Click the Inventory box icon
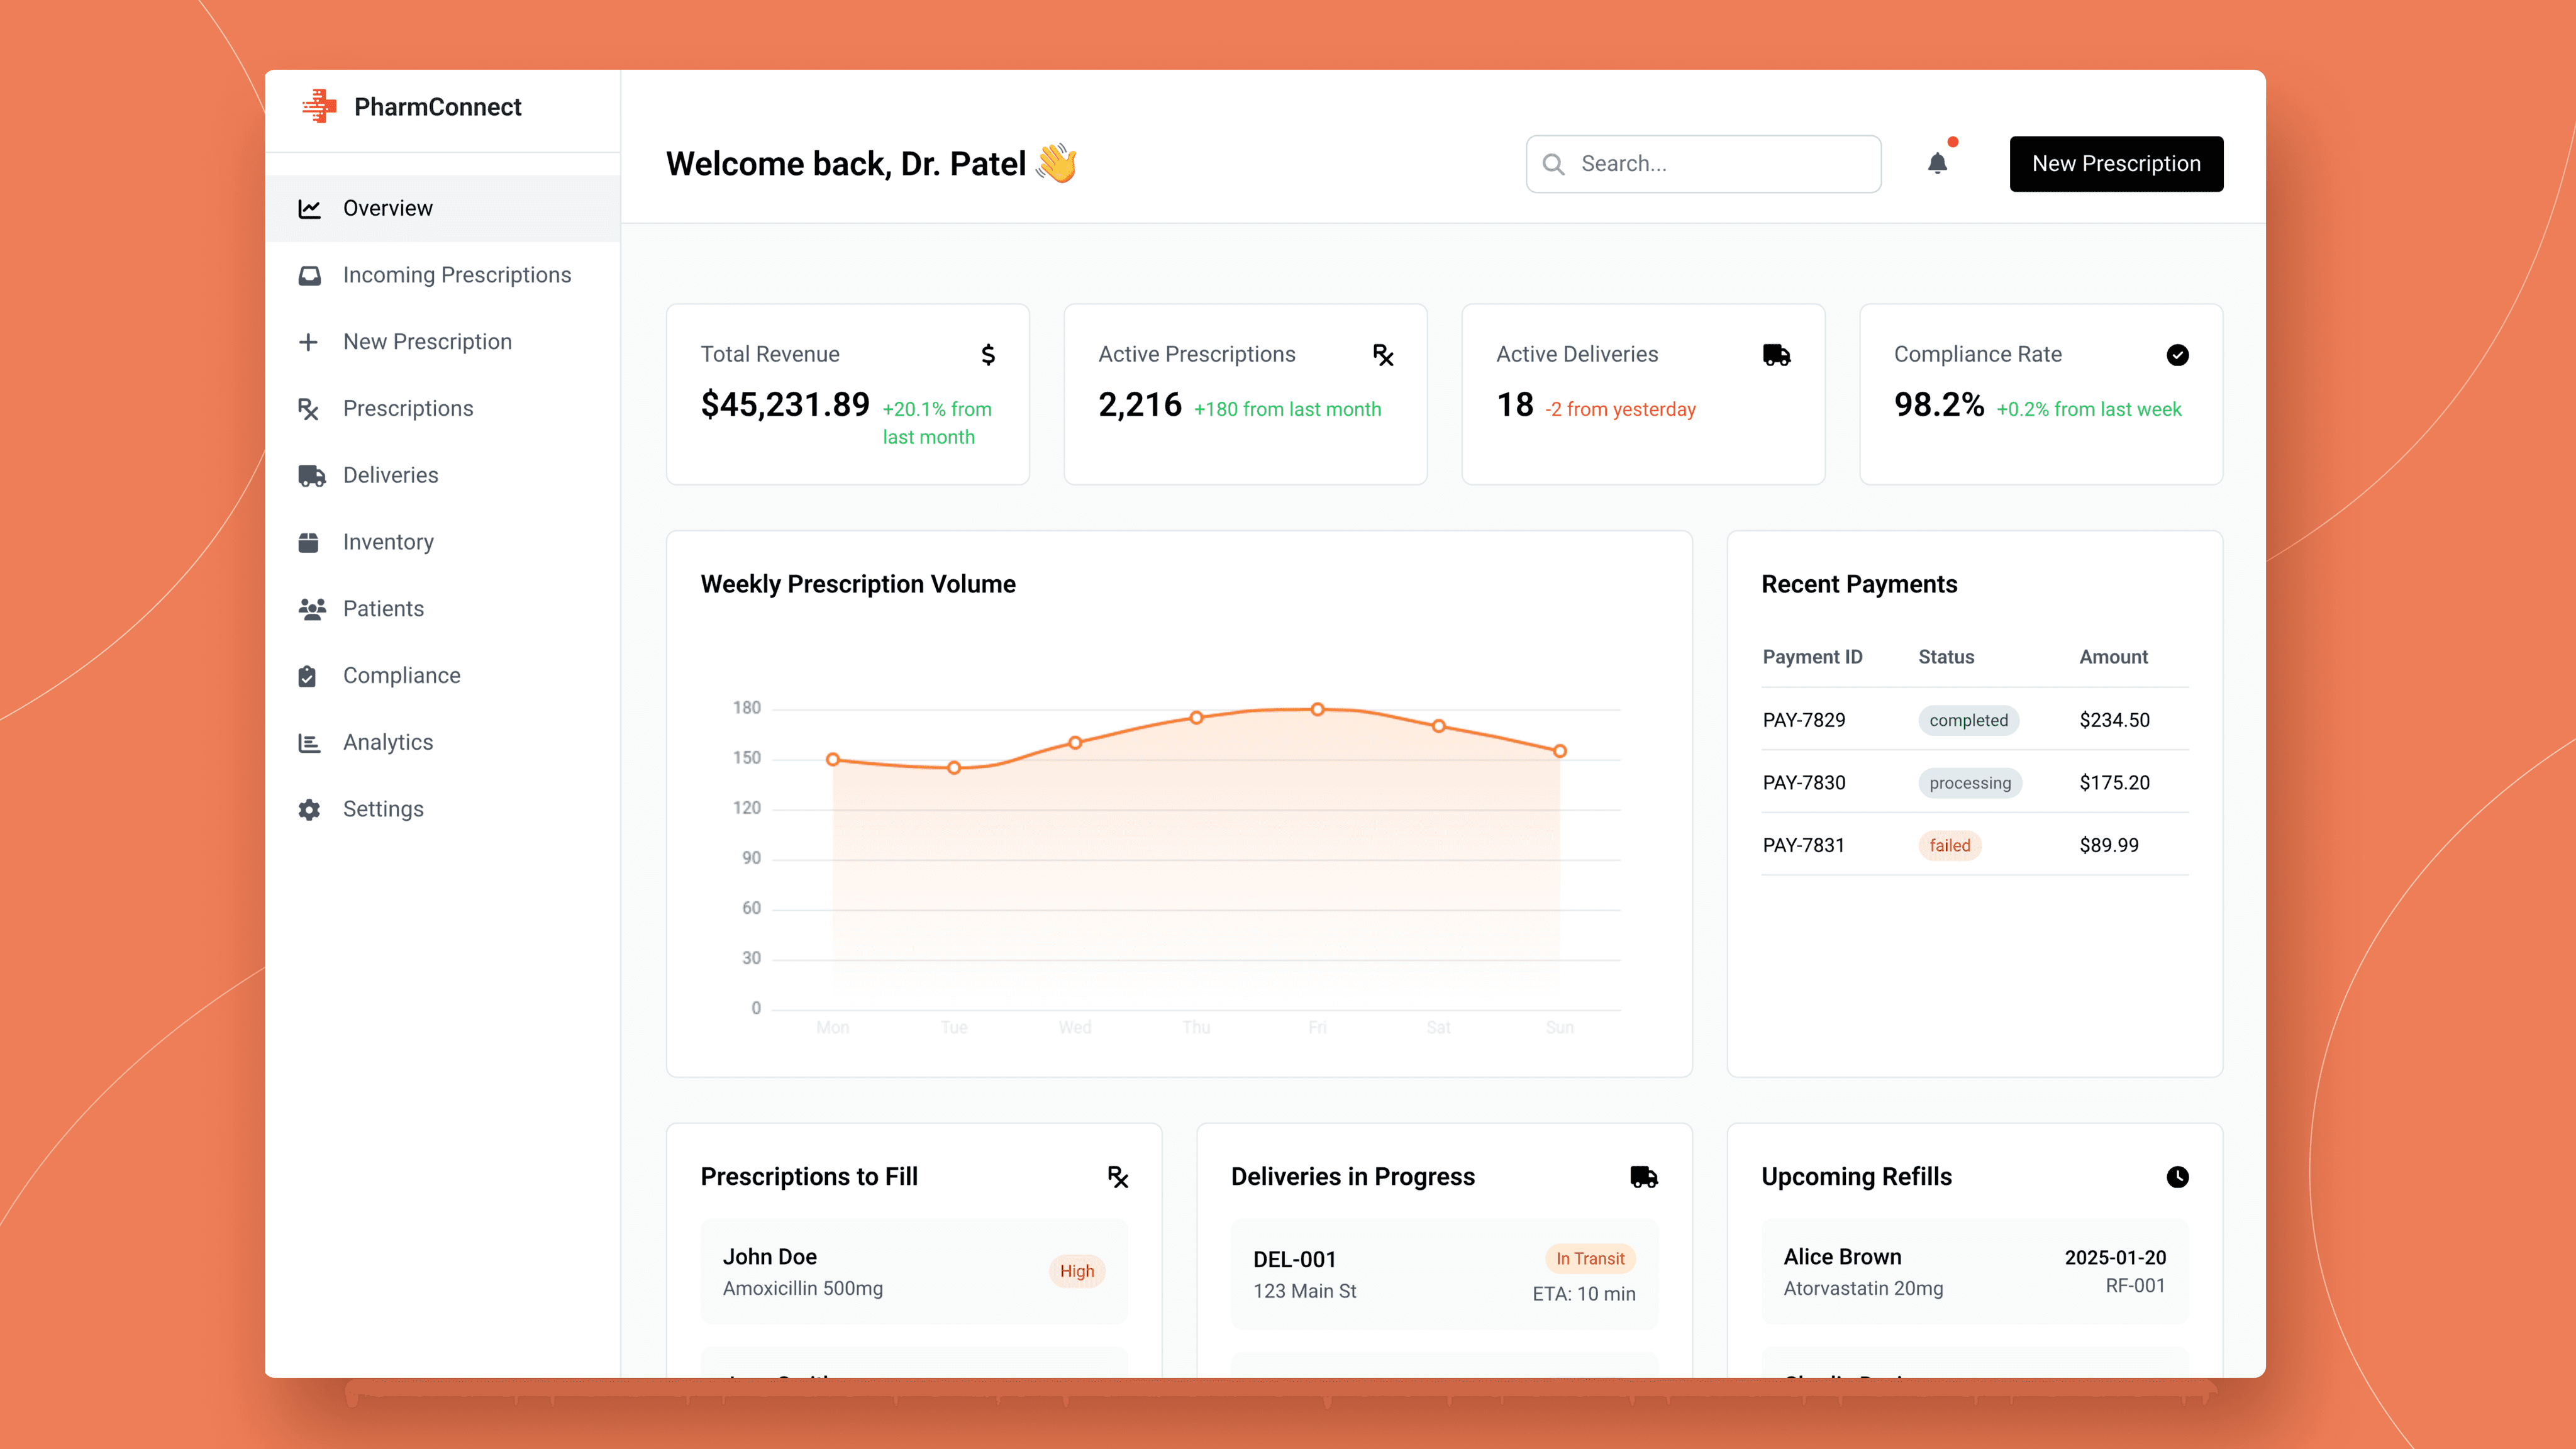2576x1449 pixels. (308, 542)
